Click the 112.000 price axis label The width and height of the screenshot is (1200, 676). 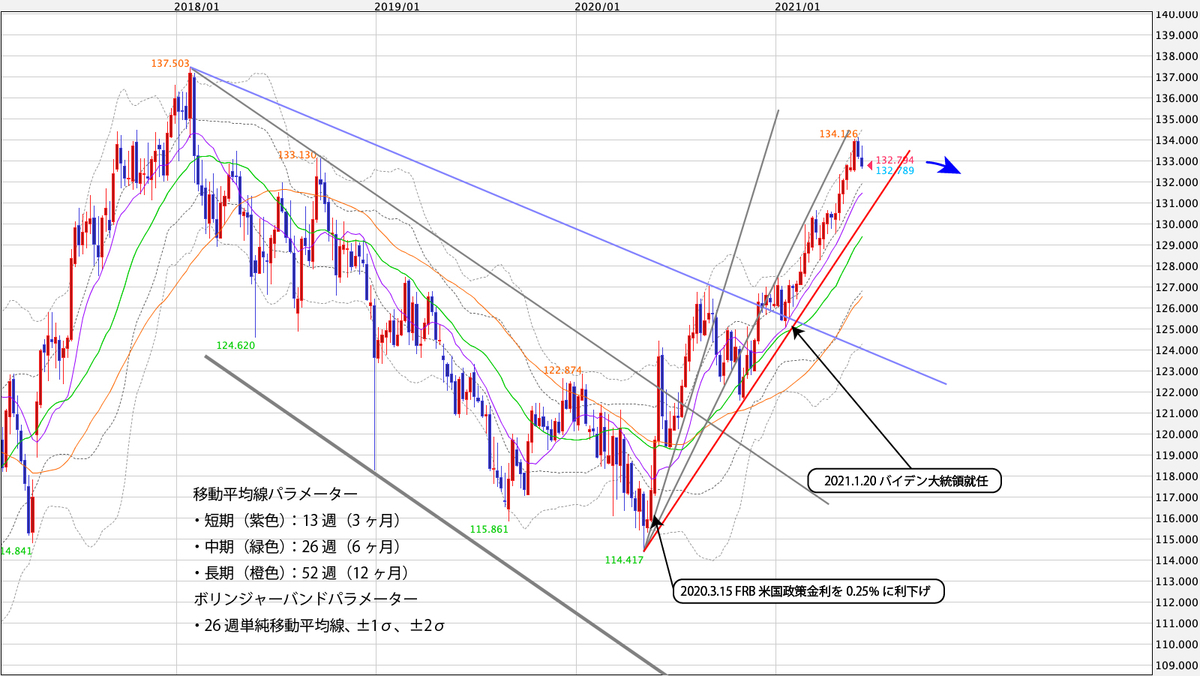[1176, 602]
